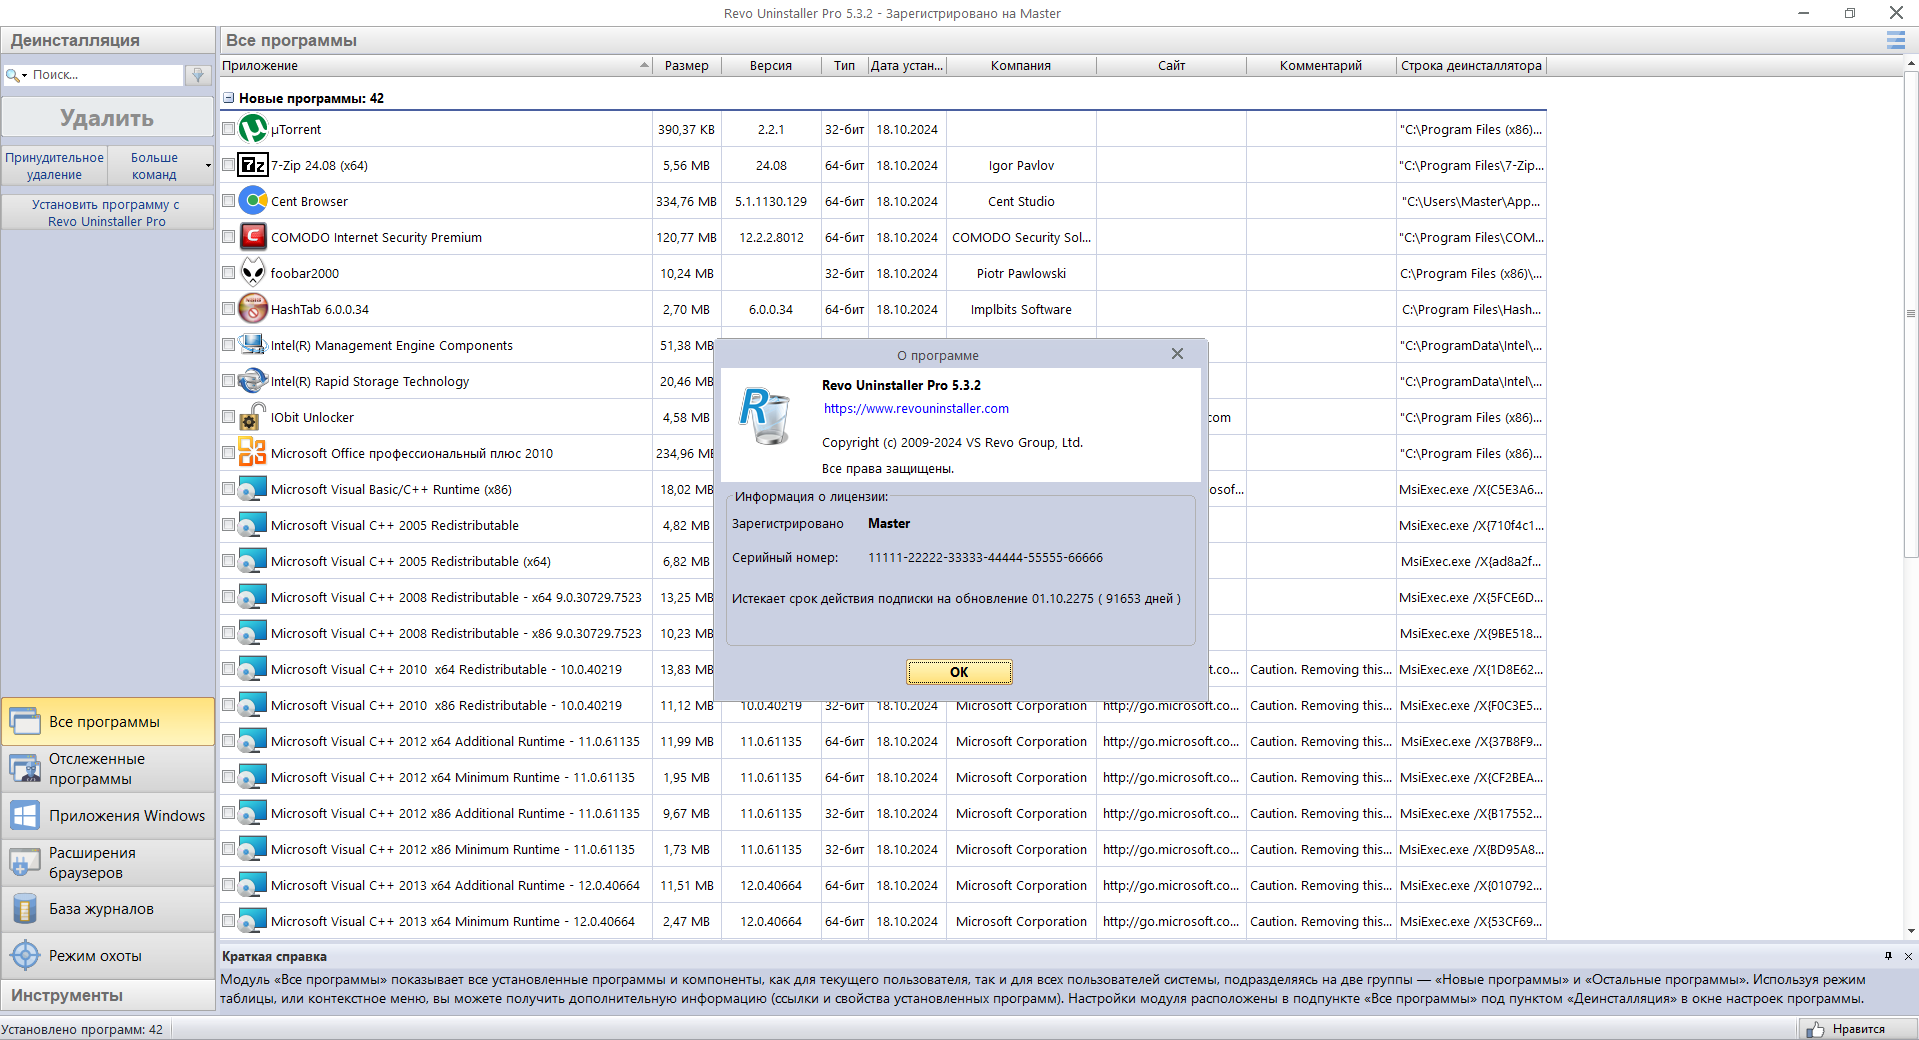Click the 7-Zip program icon
Screen dimensions: 1919x1040
253,165
